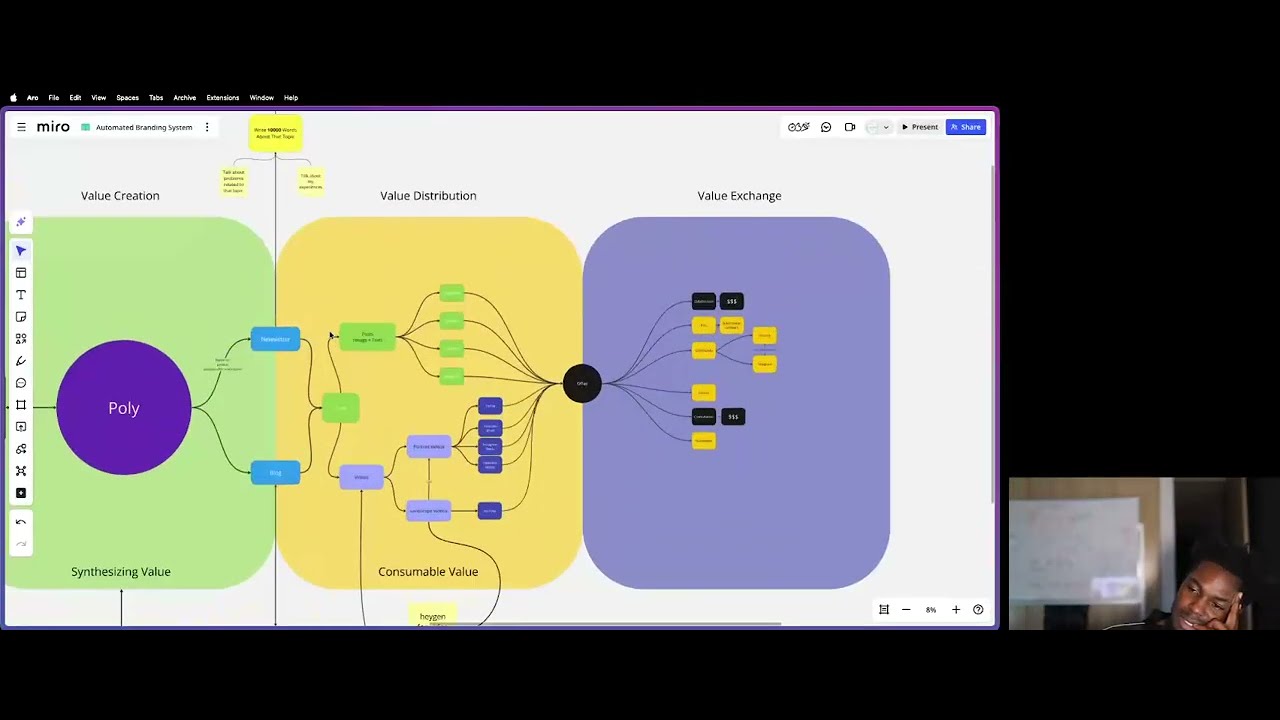This screenshot has height=720, width=1280.
Task: Select the Mind map tool
Action: point(21,471)
